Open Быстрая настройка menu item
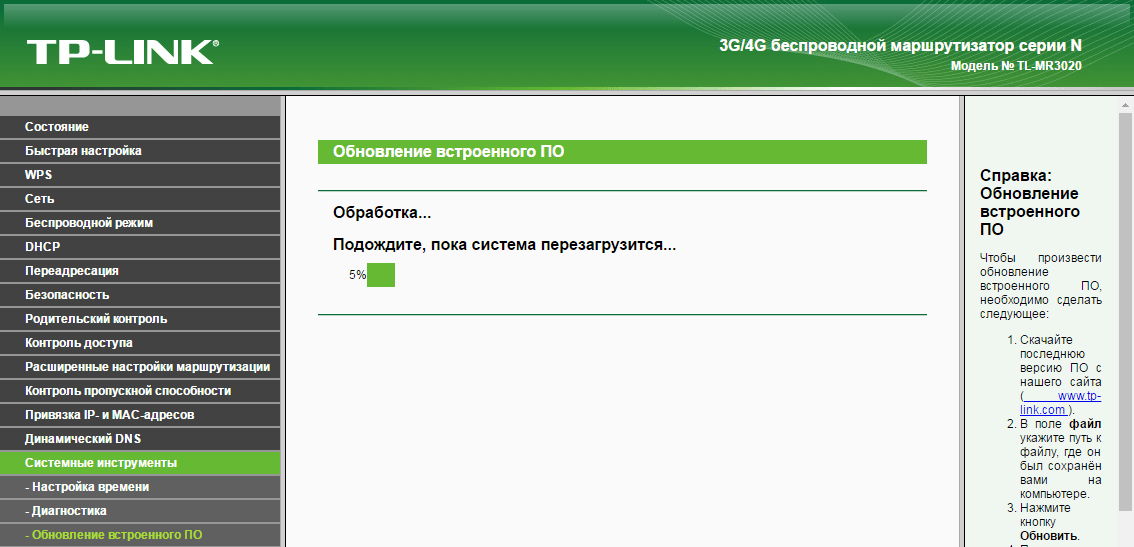The image size is (1134, 547). [83, 151]
